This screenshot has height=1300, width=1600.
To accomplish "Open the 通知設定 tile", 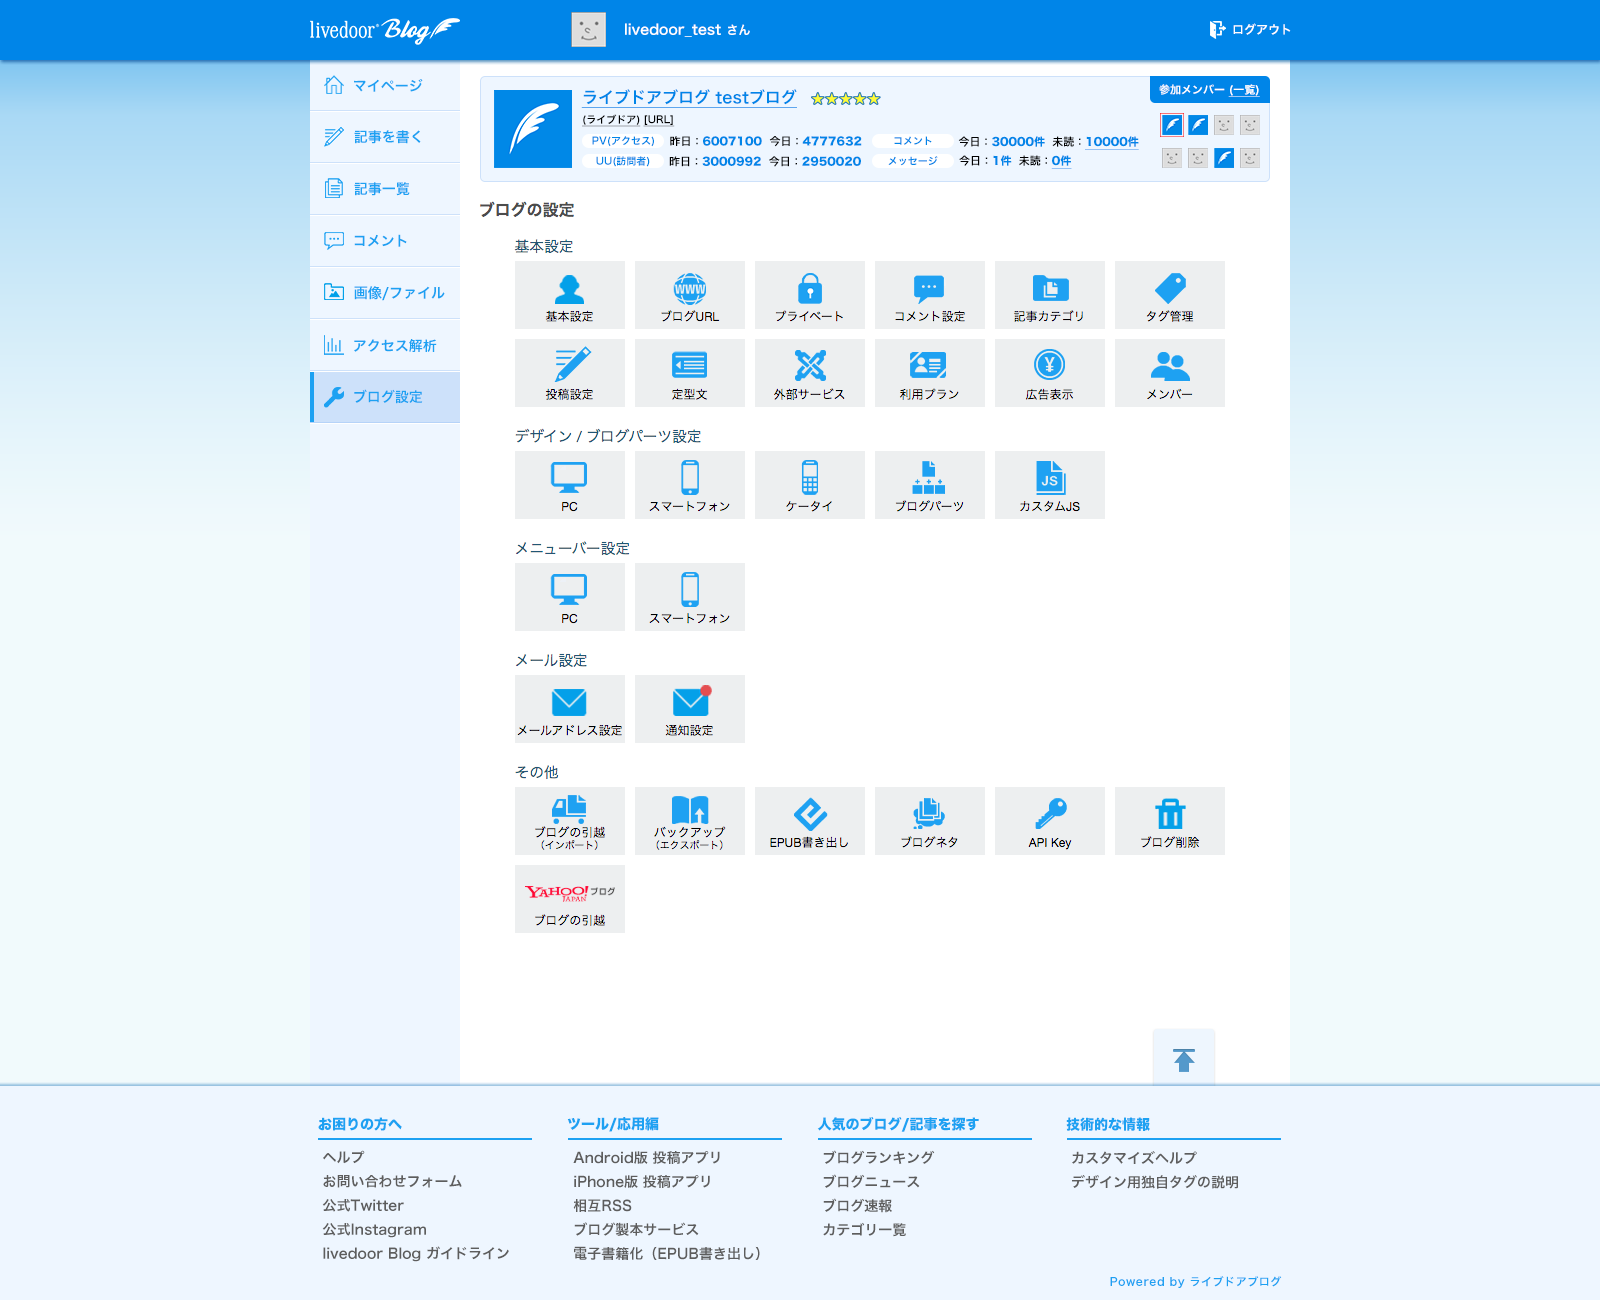I will pos(690,709).
